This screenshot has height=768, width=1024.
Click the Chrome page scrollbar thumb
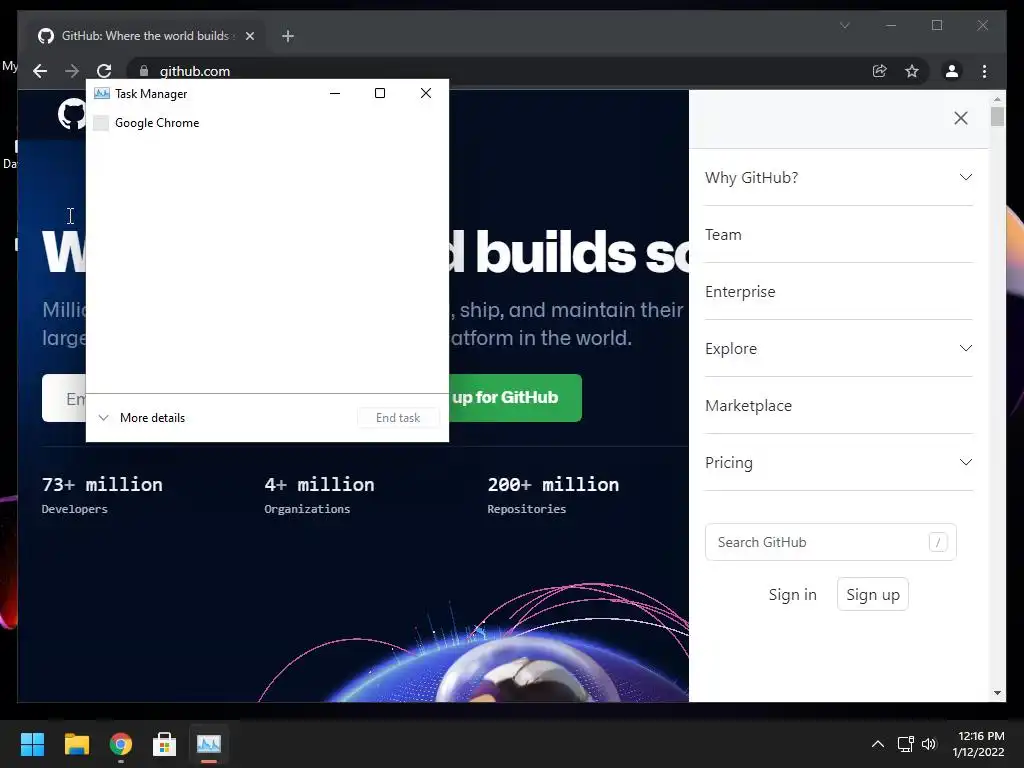997,116
